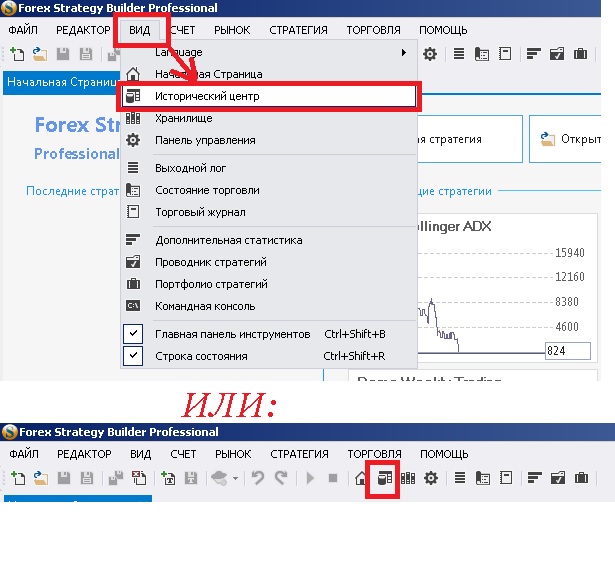Toggle Строка состояния checkbox
Viewport: 615px width, 570px height.
133,356
